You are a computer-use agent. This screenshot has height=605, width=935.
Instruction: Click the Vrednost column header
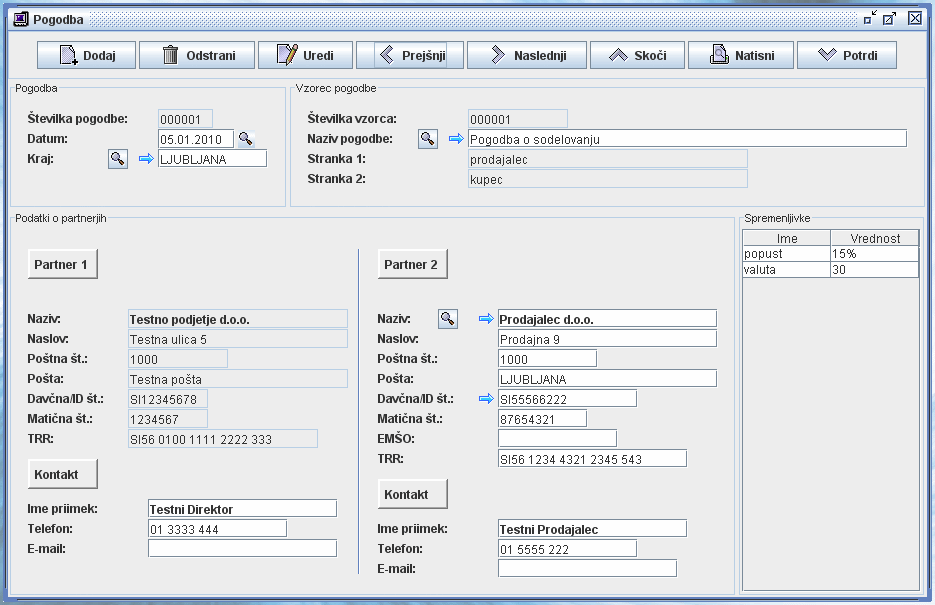point(874,238)
